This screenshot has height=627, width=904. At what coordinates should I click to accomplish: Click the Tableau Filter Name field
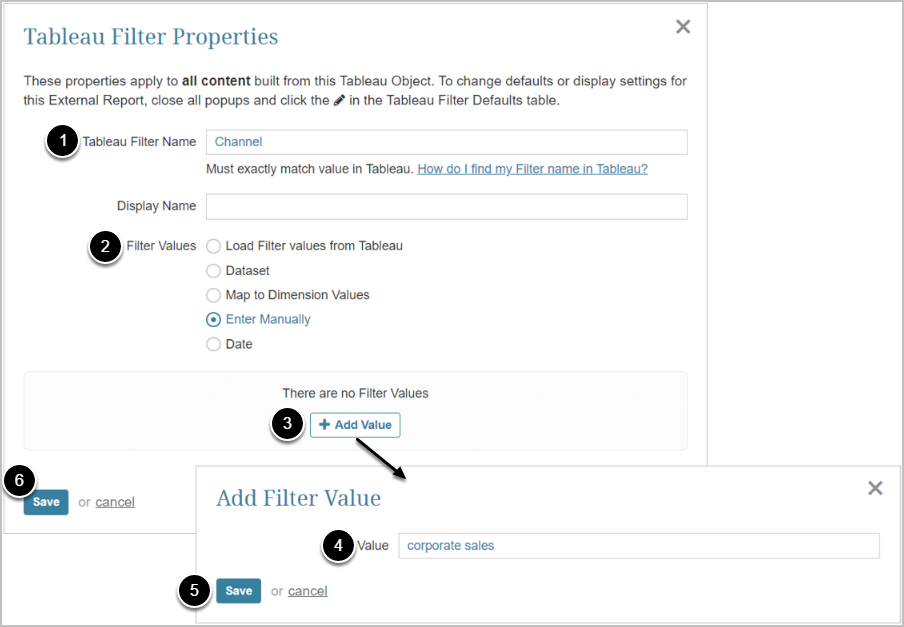click(x=446, y=142)
